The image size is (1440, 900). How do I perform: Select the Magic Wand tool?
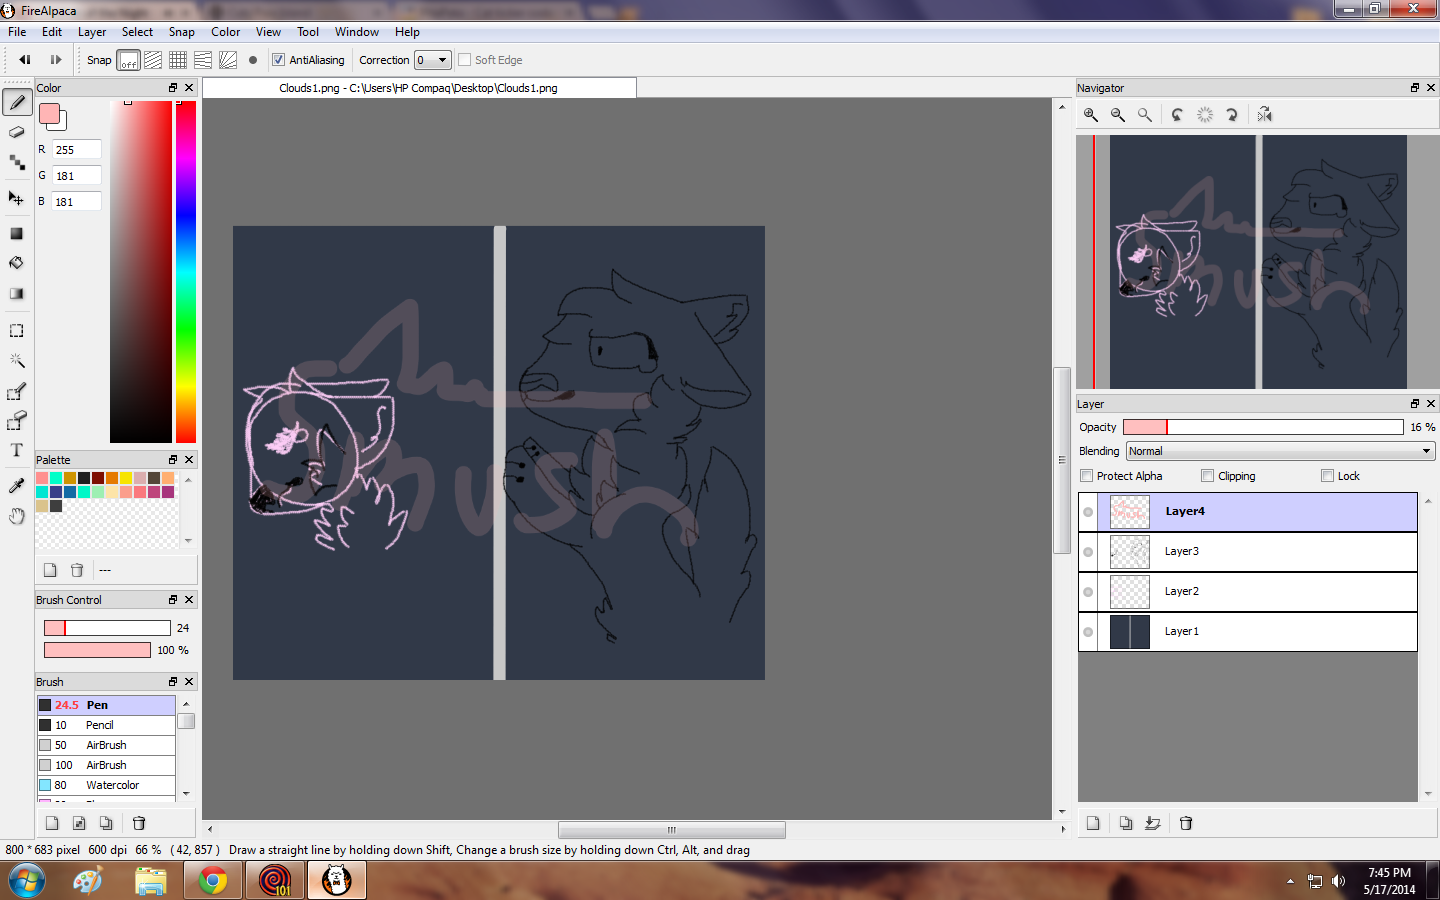point(17,360)
